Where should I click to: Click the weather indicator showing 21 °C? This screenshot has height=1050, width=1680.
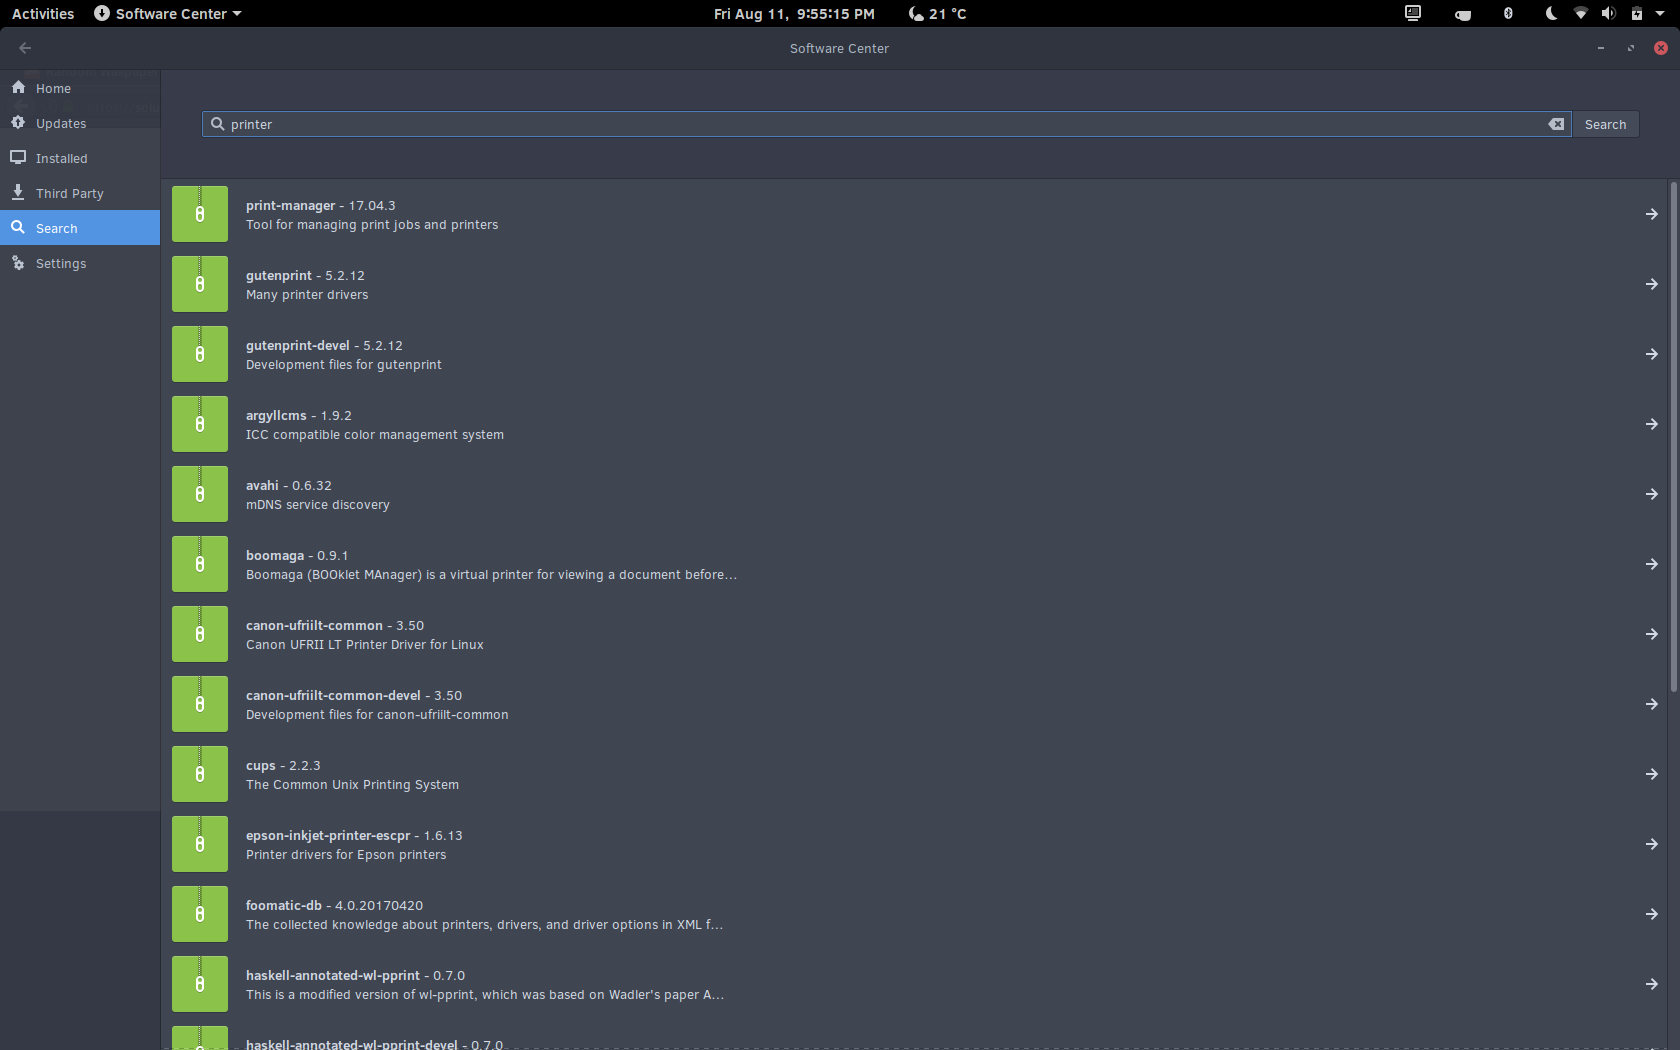point(937,13)
